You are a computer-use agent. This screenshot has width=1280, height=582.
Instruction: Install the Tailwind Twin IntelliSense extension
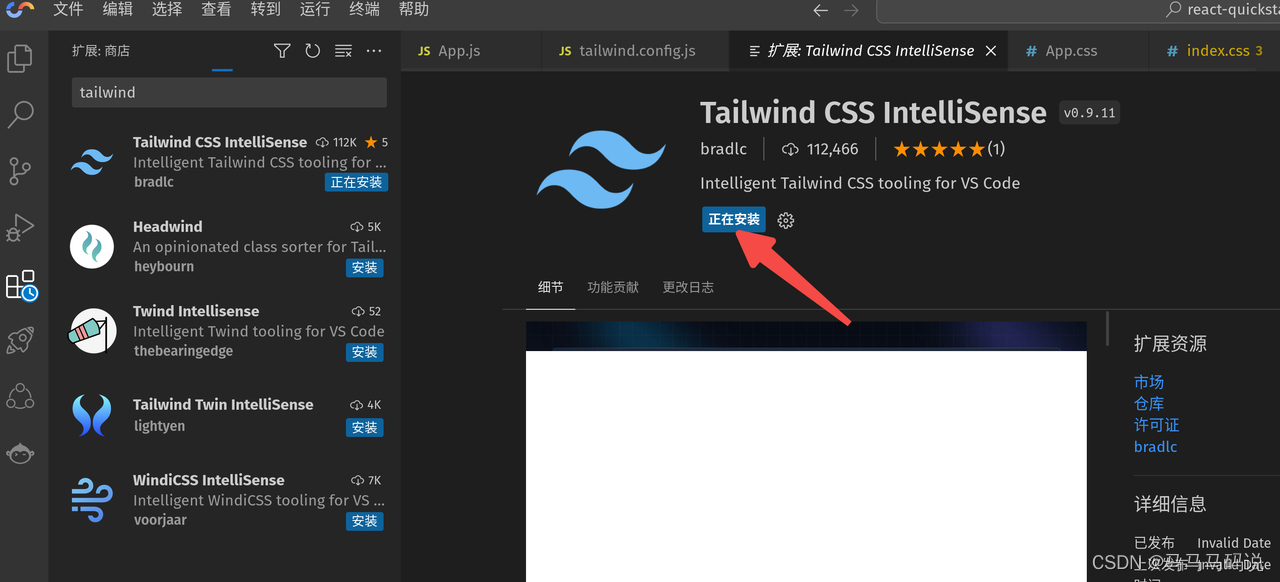tap(365, 427)
